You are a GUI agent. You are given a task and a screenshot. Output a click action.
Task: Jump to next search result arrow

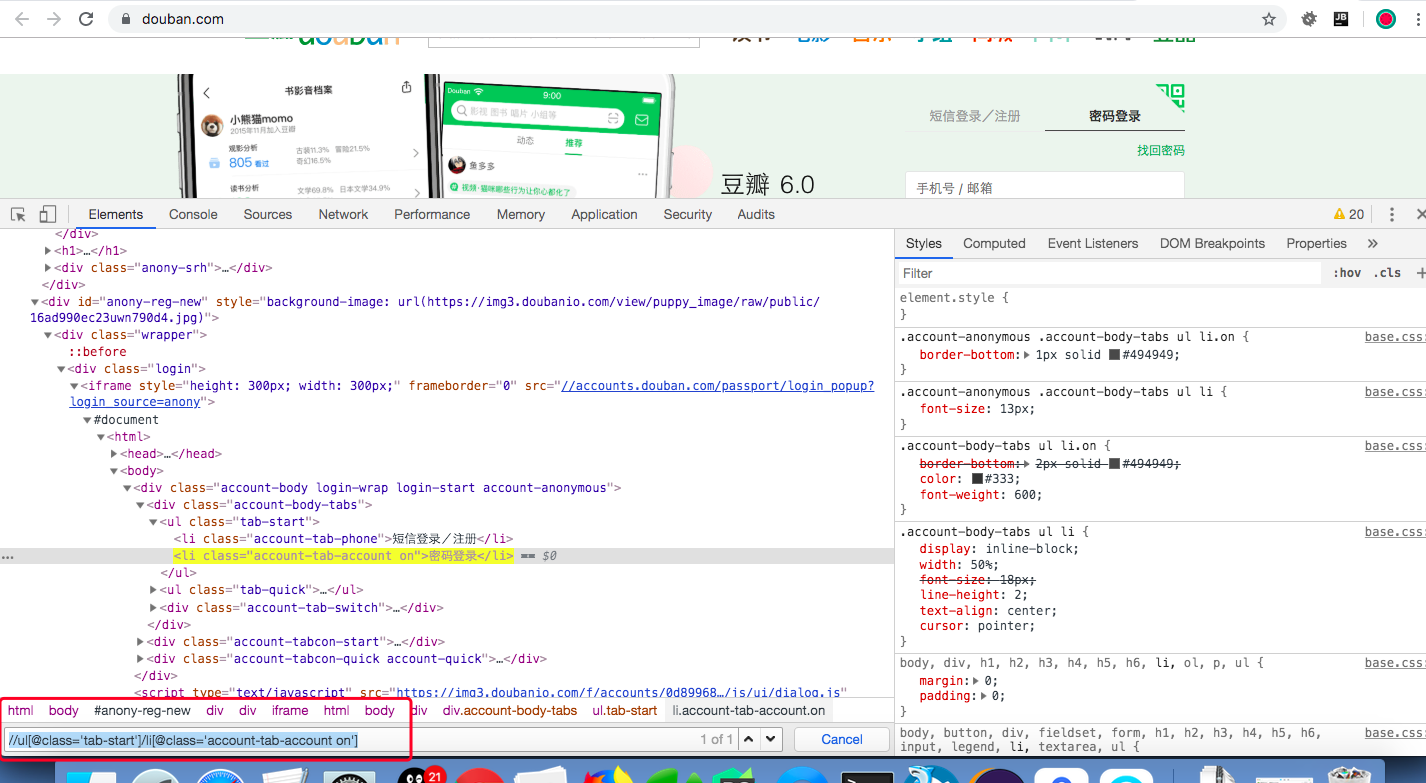770,739
